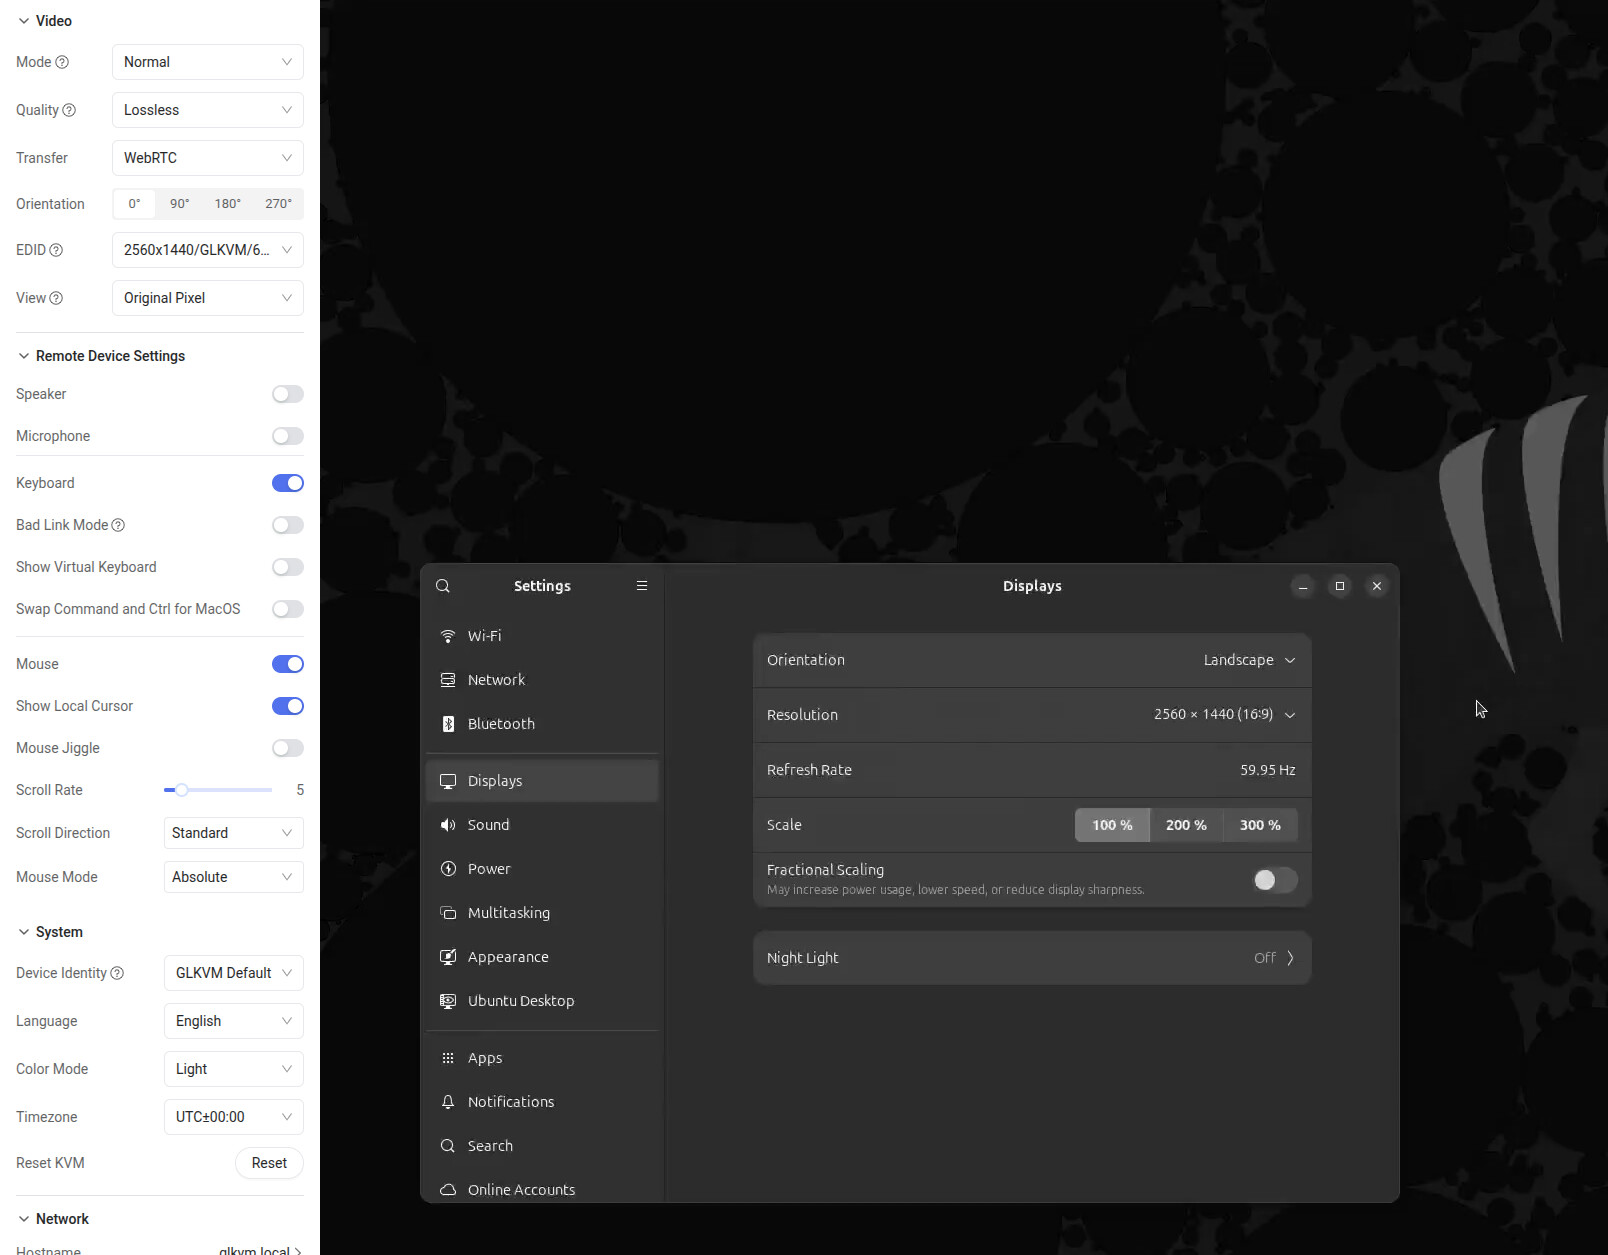Open the Settings hamburger menu
The width and height of the screenshot is (1608, 1255).
point(642,586)
